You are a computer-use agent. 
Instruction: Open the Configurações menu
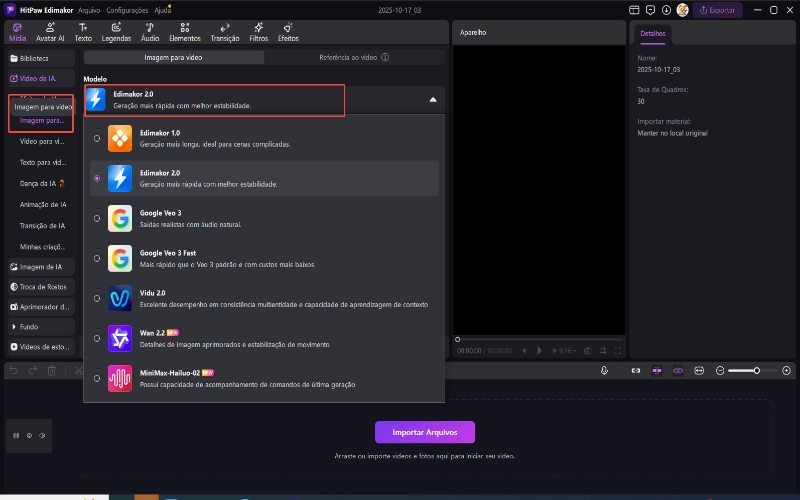click(x=127, y=10)
